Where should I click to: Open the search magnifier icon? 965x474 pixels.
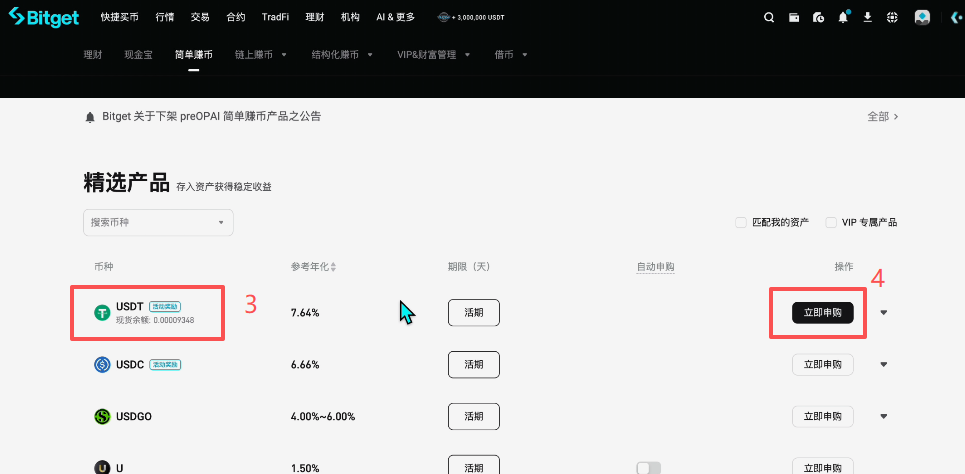pyautogui.click(x=769, y=17)
